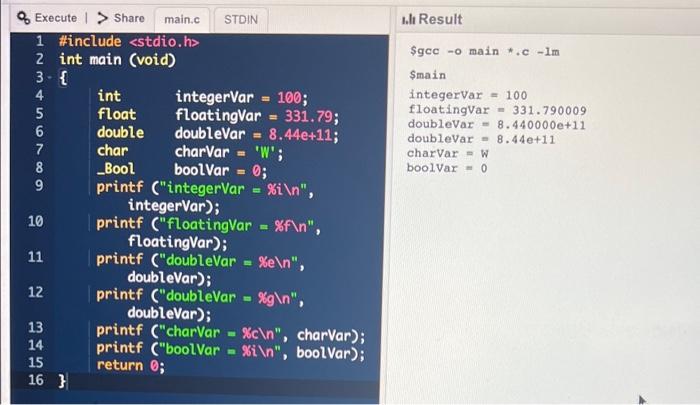Click output line charVar = W
Screen dimensions: 700x405
[448, 154]
